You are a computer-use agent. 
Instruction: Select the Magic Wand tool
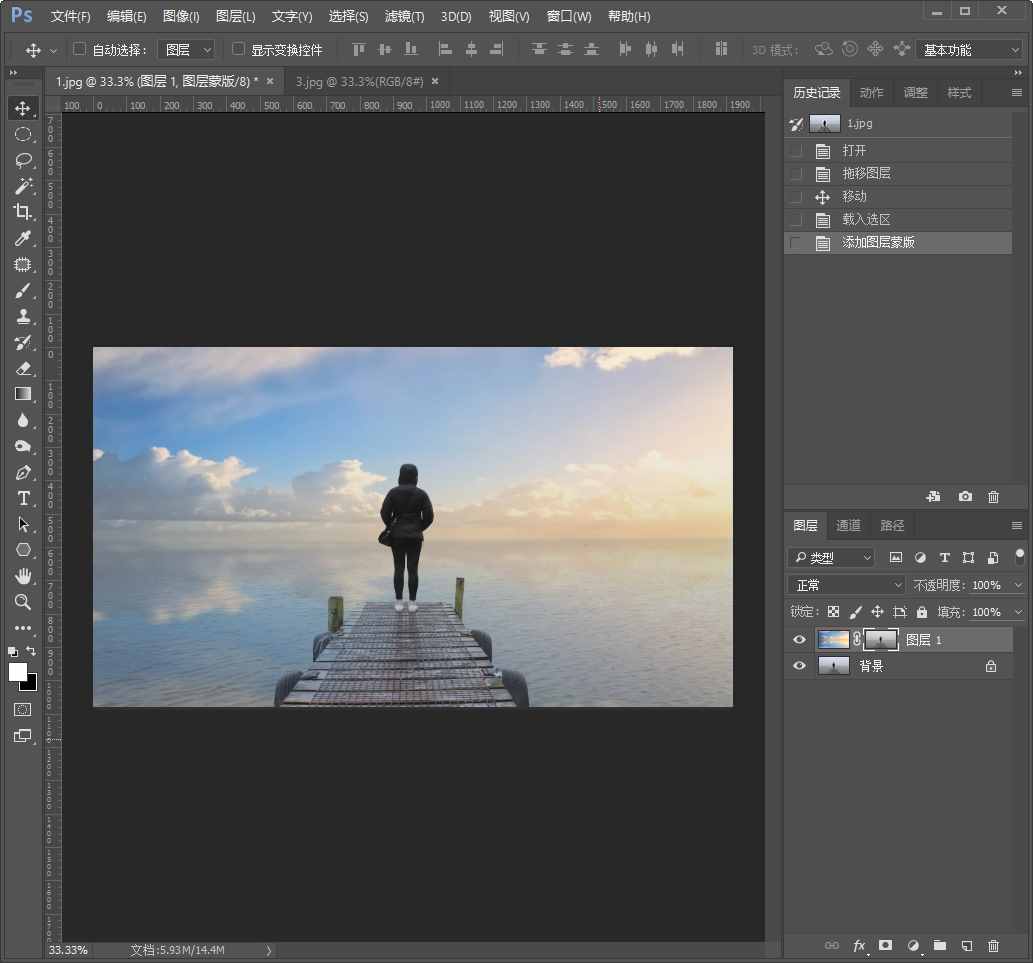coord(23,186)
